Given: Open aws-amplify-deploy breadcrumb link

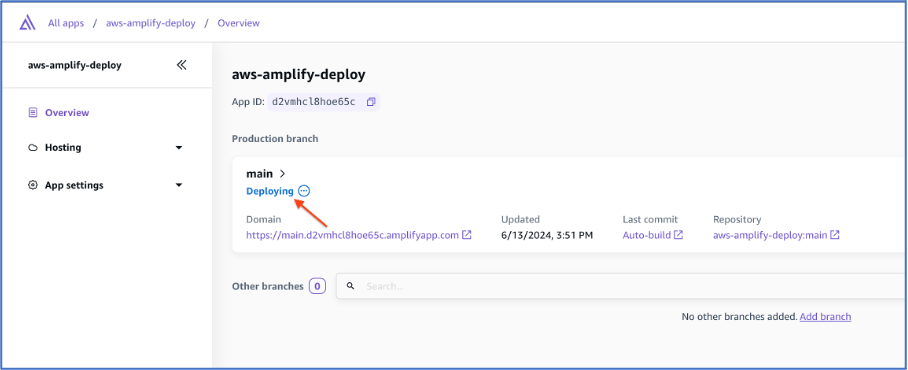Looking at the screenshot, I should [x=151, y=23].
